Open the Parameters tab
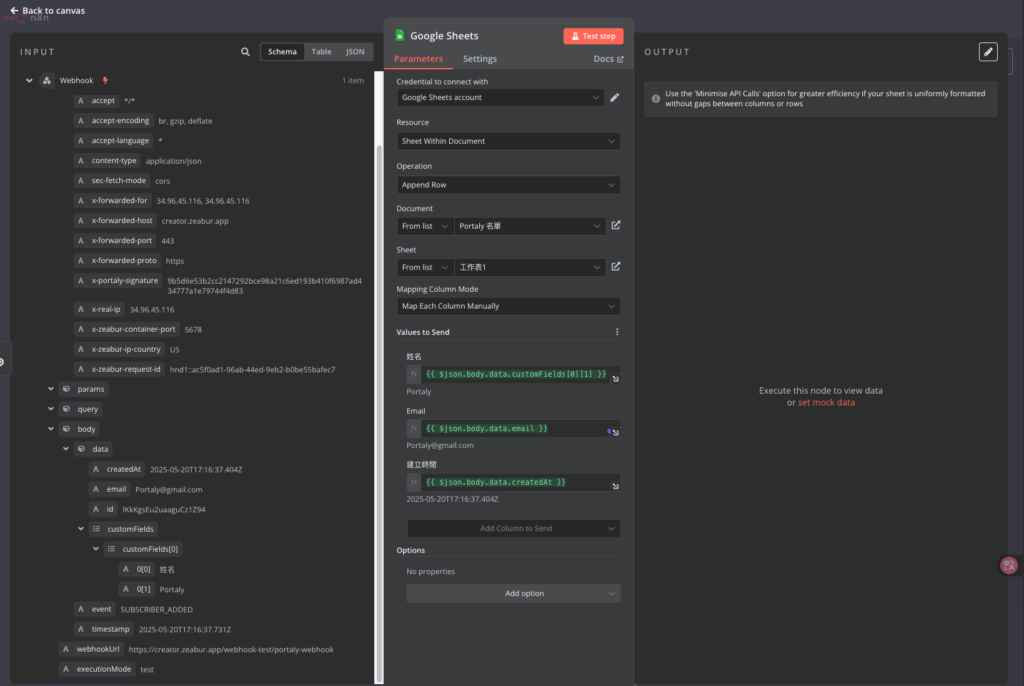The width and height of the screenshot is (1024, 686). (418, 59)
